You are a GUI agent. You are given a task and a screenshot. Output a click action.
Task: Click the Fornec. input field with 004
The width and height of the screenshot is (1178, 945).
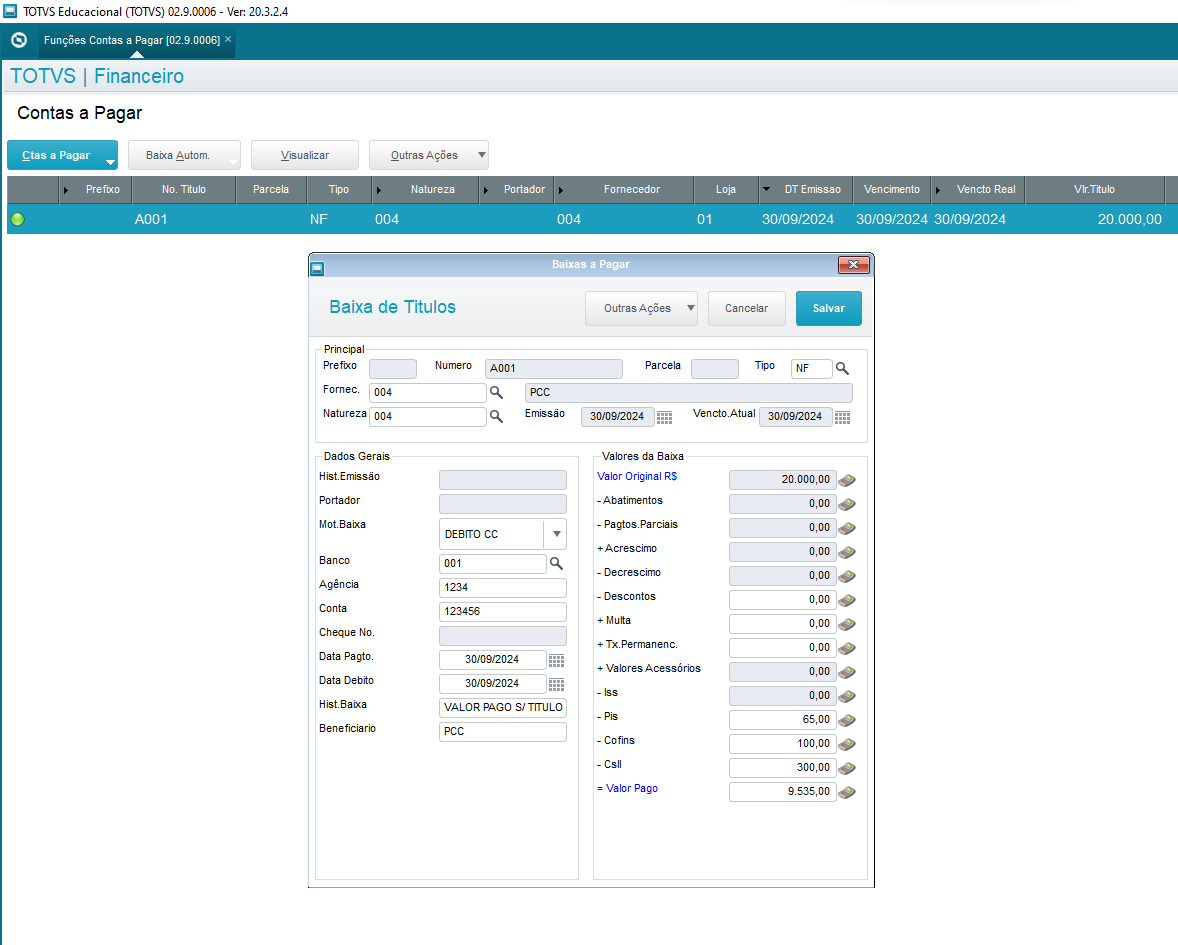427,392
